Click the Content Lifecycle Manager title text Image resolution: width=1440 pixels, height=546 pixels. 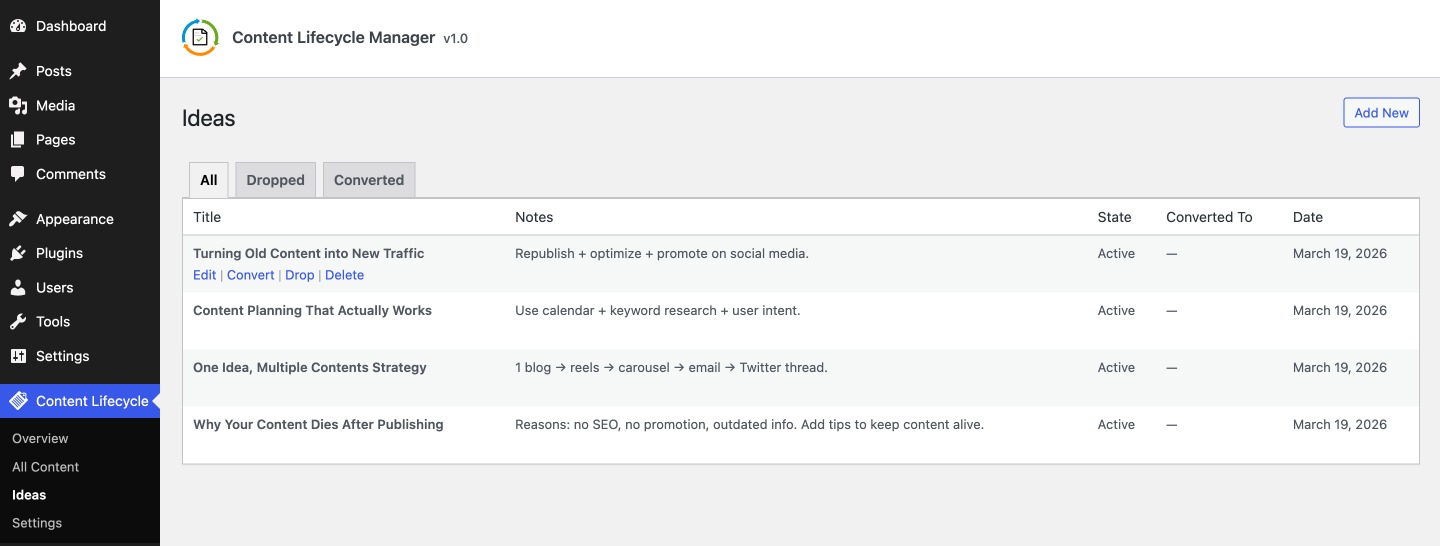333,38
